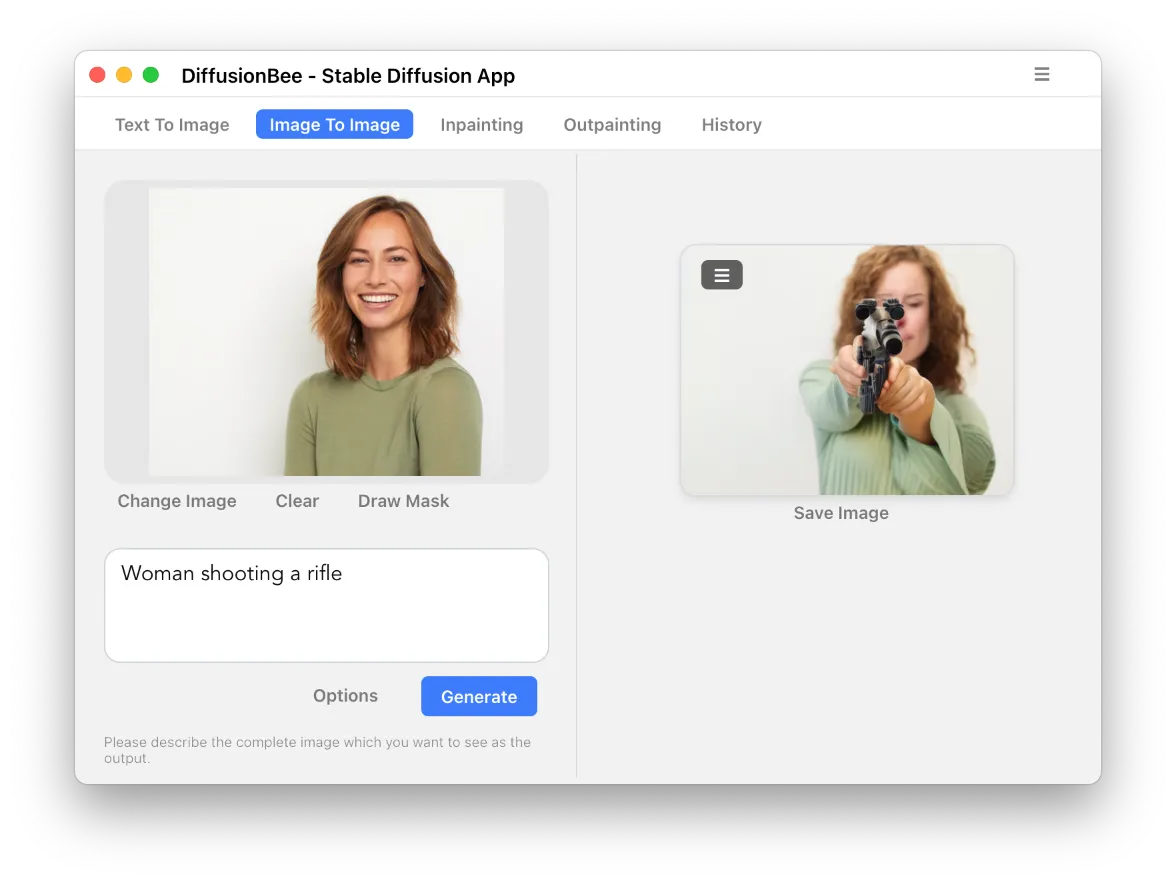
Task: Select the Image To Image tab
Action: tap(334, 125)
